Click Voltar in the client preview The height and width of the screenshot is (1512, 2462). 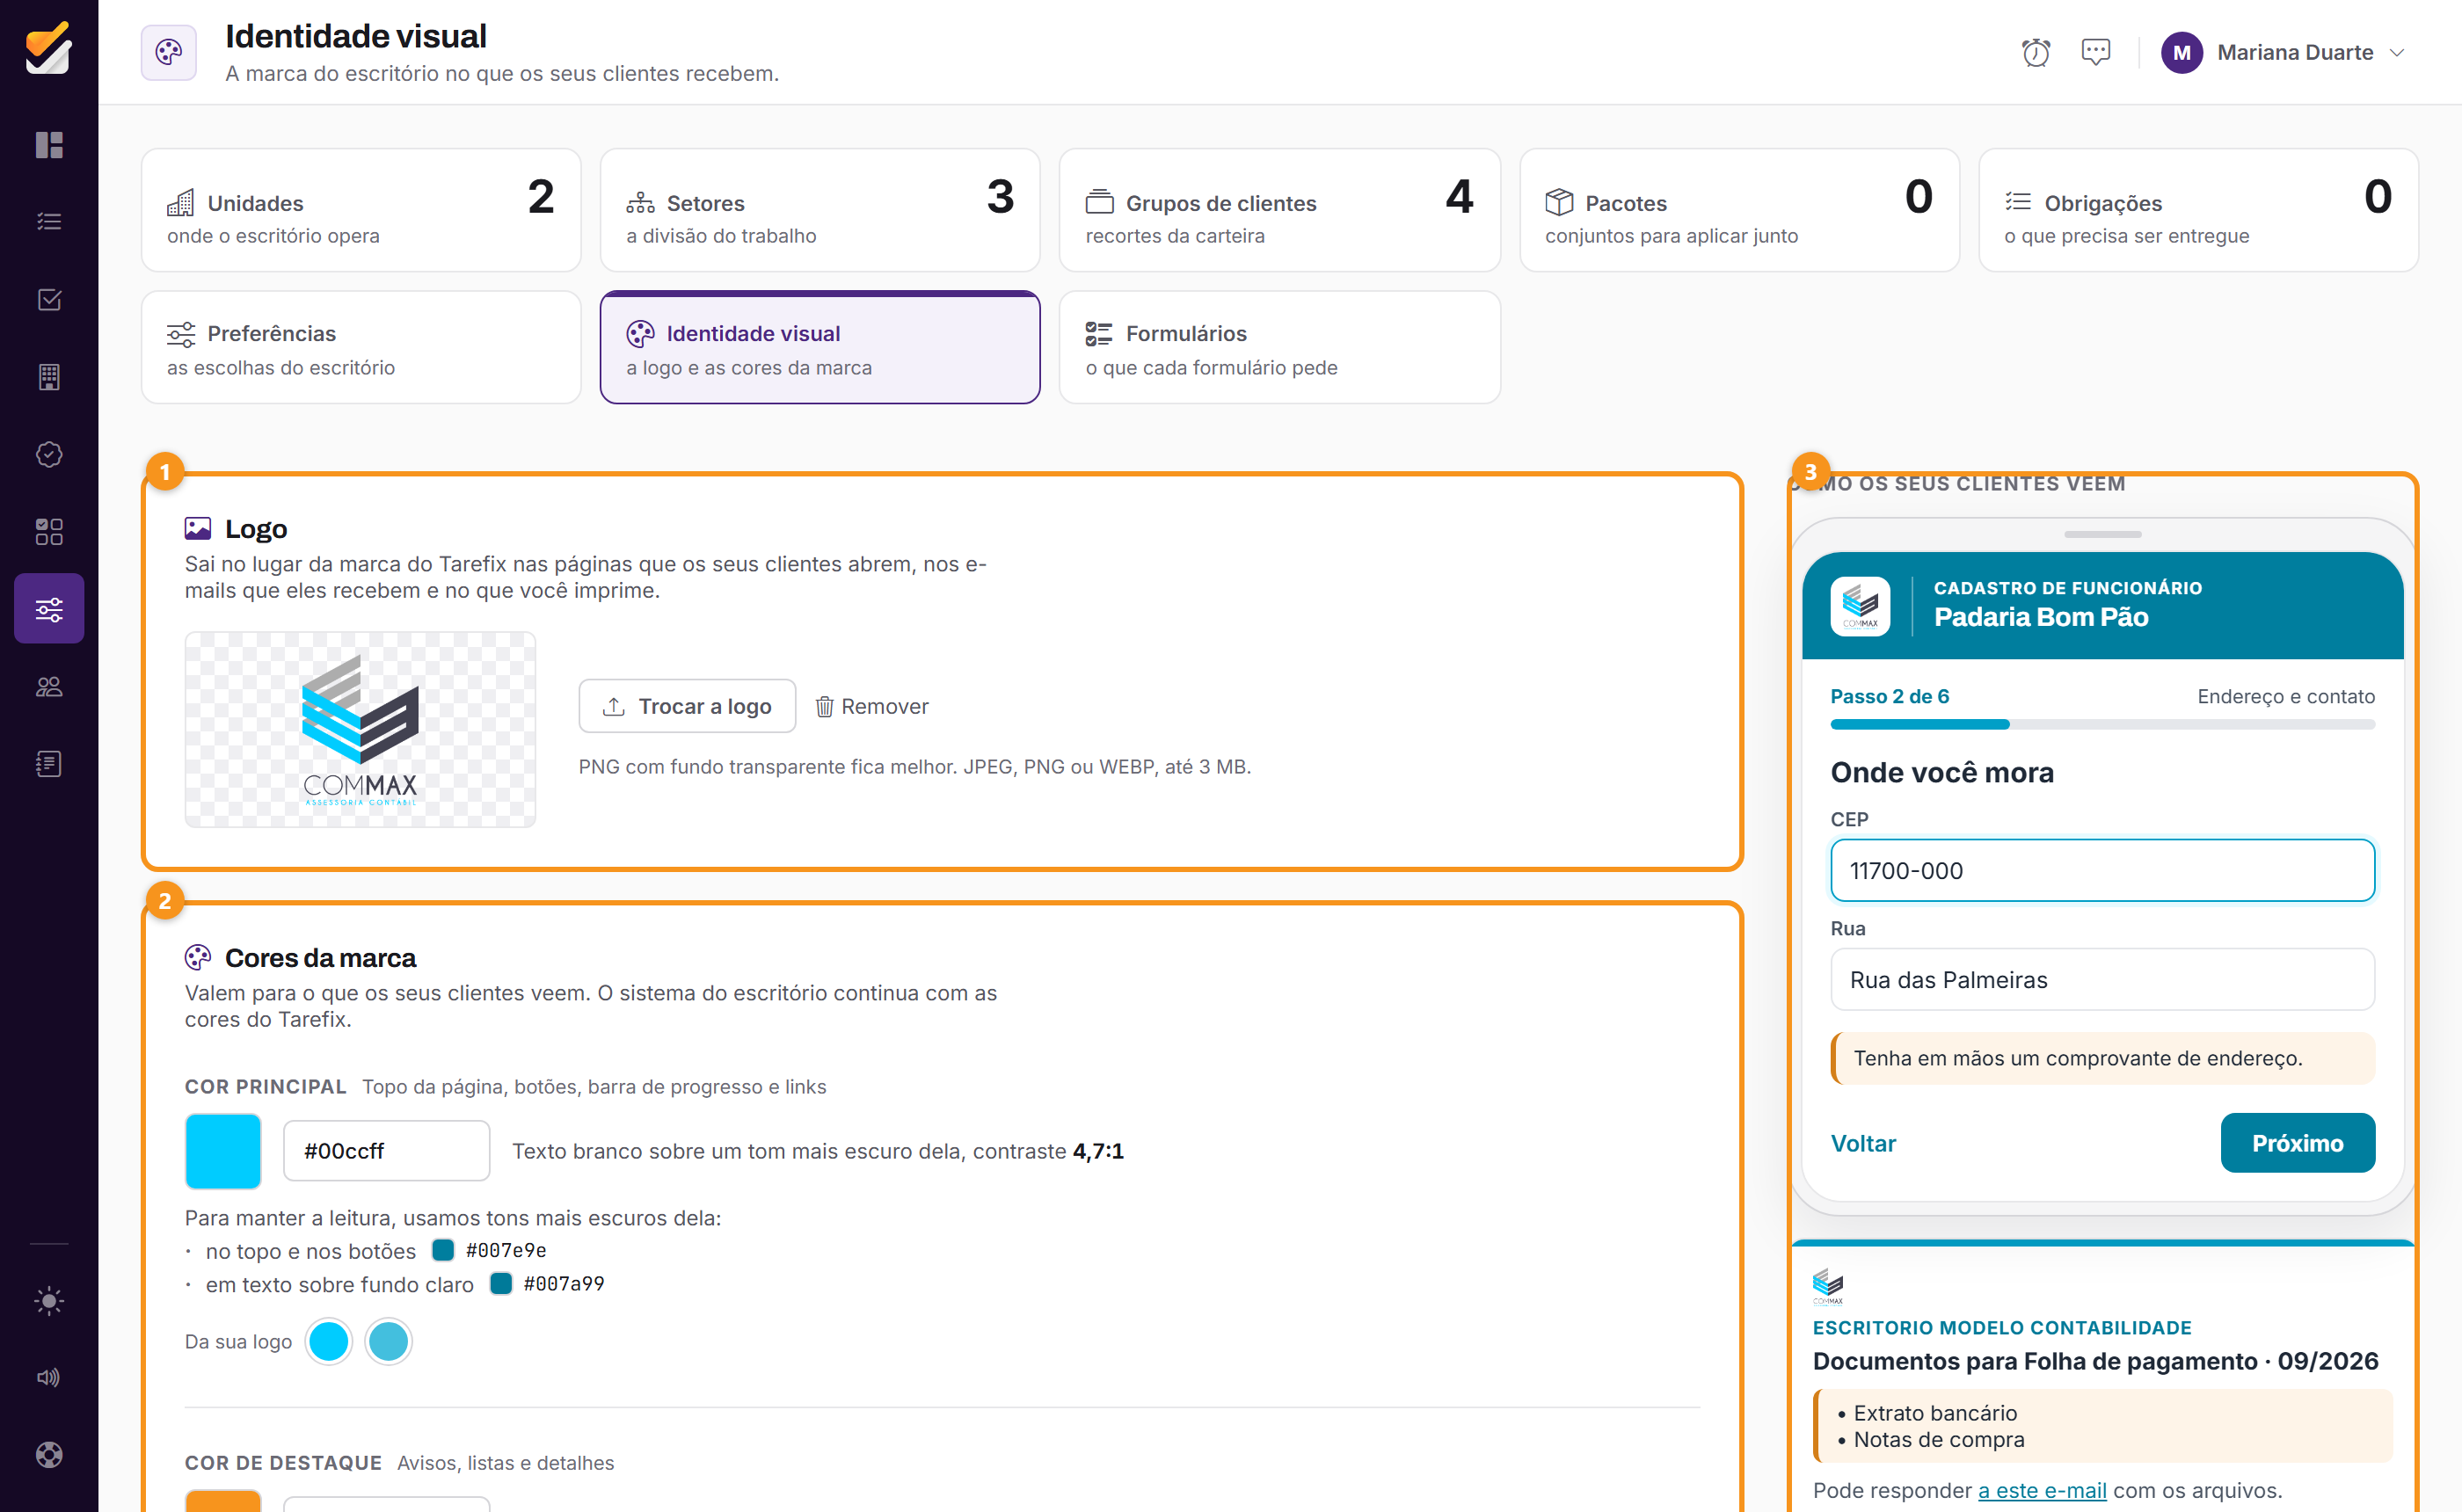[1863, 1143]
